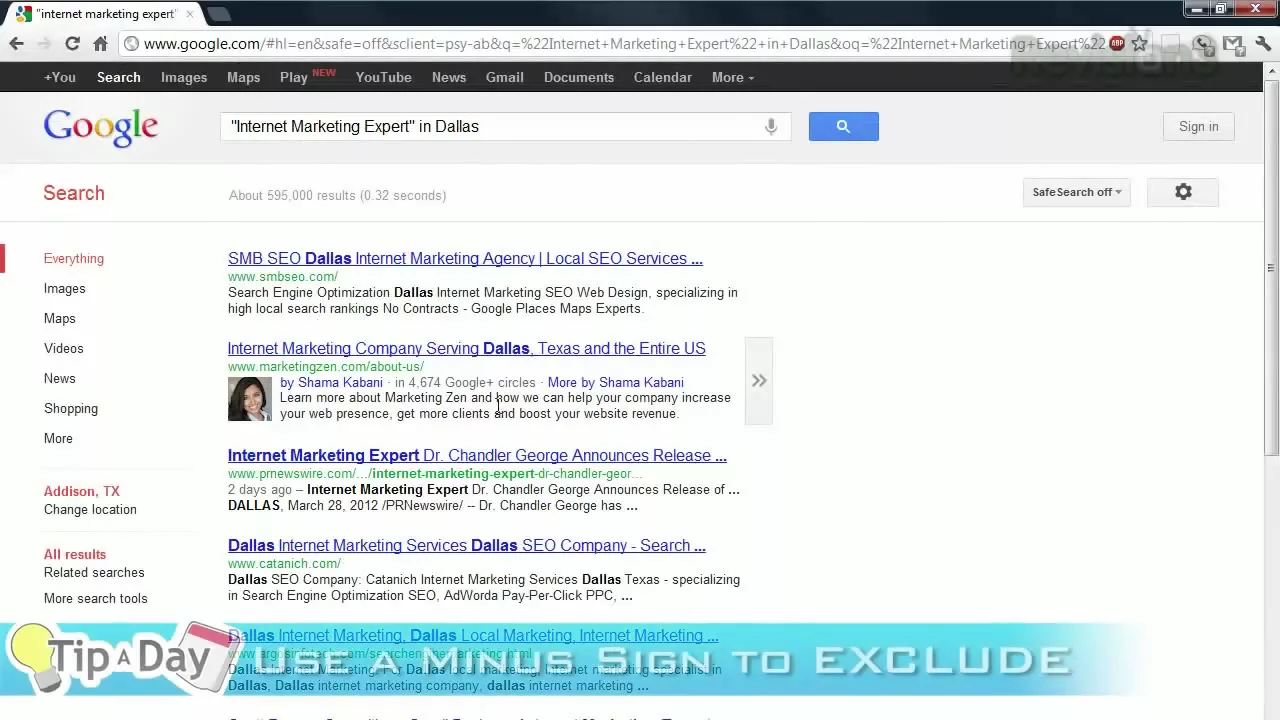Open Gmail from the Google bar
The image size is (1280, 720).
pyautogui.click(x=505, y=77)
